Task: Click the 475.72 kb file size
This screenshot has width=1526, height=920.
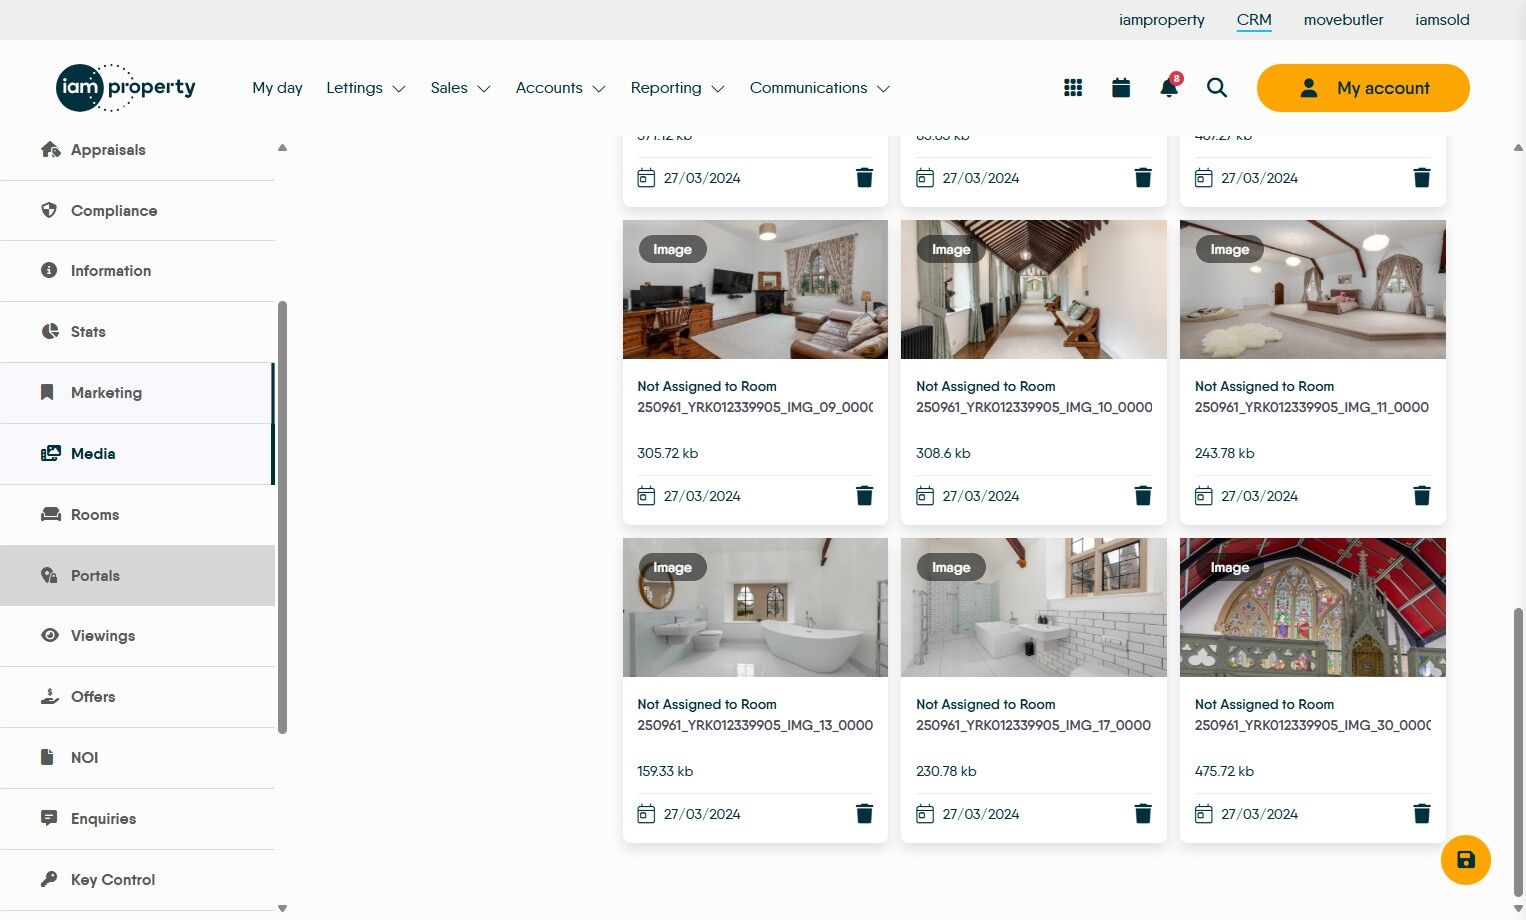Action: 1224,772
